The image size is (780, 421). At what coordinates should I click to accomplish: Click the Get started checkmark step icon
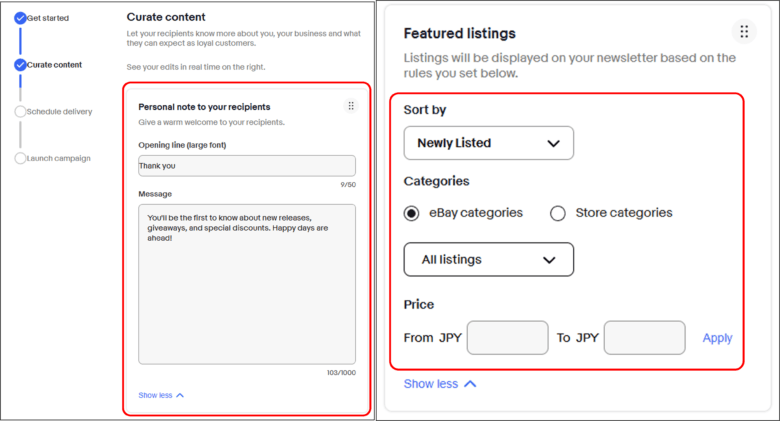[x=20, y=17]
